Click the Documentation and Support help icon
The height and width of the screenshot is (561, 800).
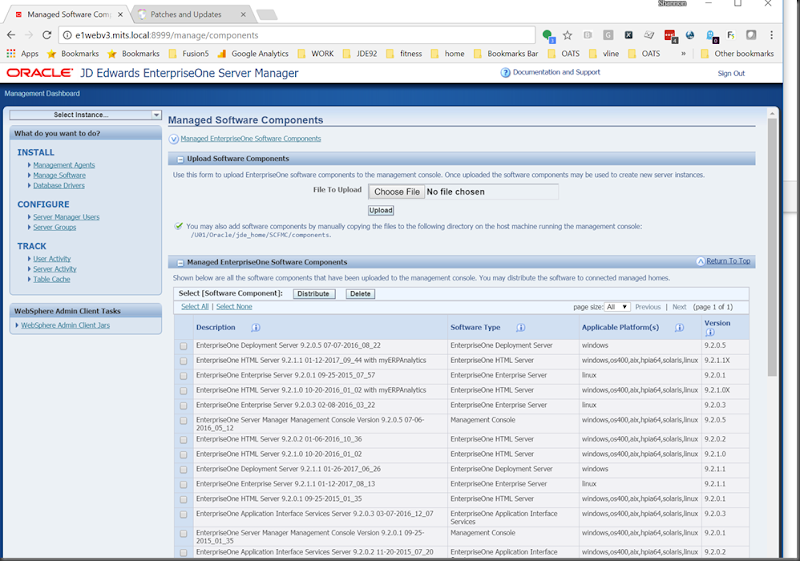click(505, 73)
